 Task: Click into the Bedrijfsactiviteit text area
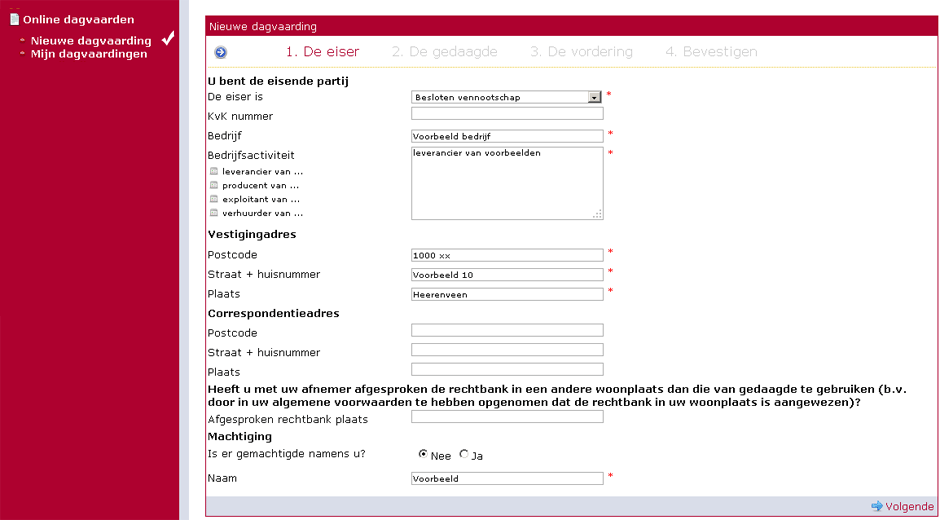click(x=507, y=184)
